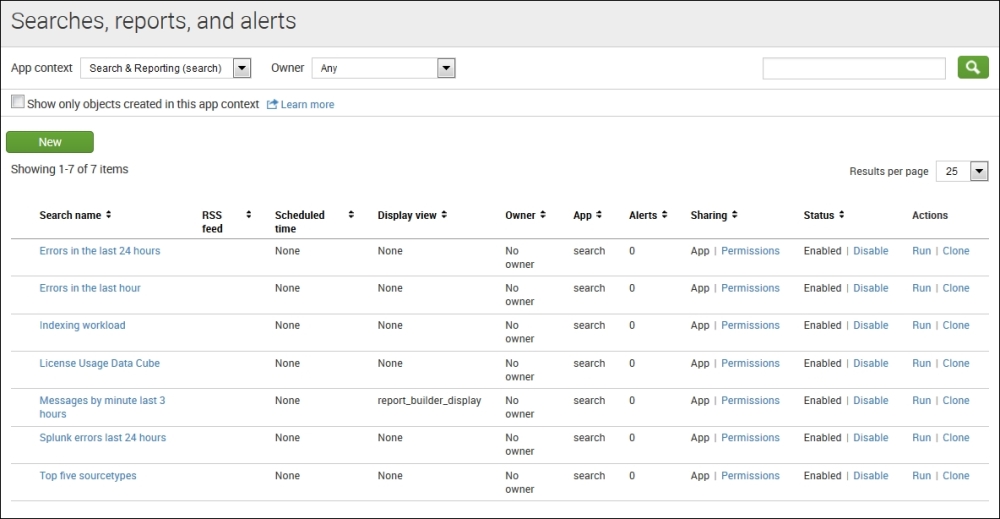The width and height of the screenshot is (1000, 519).
Task: Click the Learn more external link icon
Action: click(x=271, y=104)
